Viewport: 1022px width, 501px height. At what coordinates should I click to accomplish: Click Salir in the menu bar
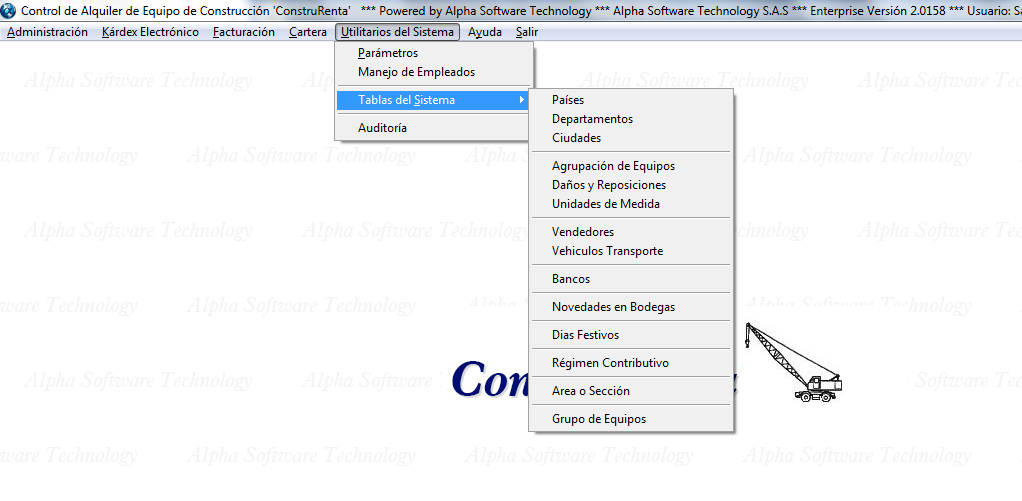pyautogui.click(x=527, y=32)
